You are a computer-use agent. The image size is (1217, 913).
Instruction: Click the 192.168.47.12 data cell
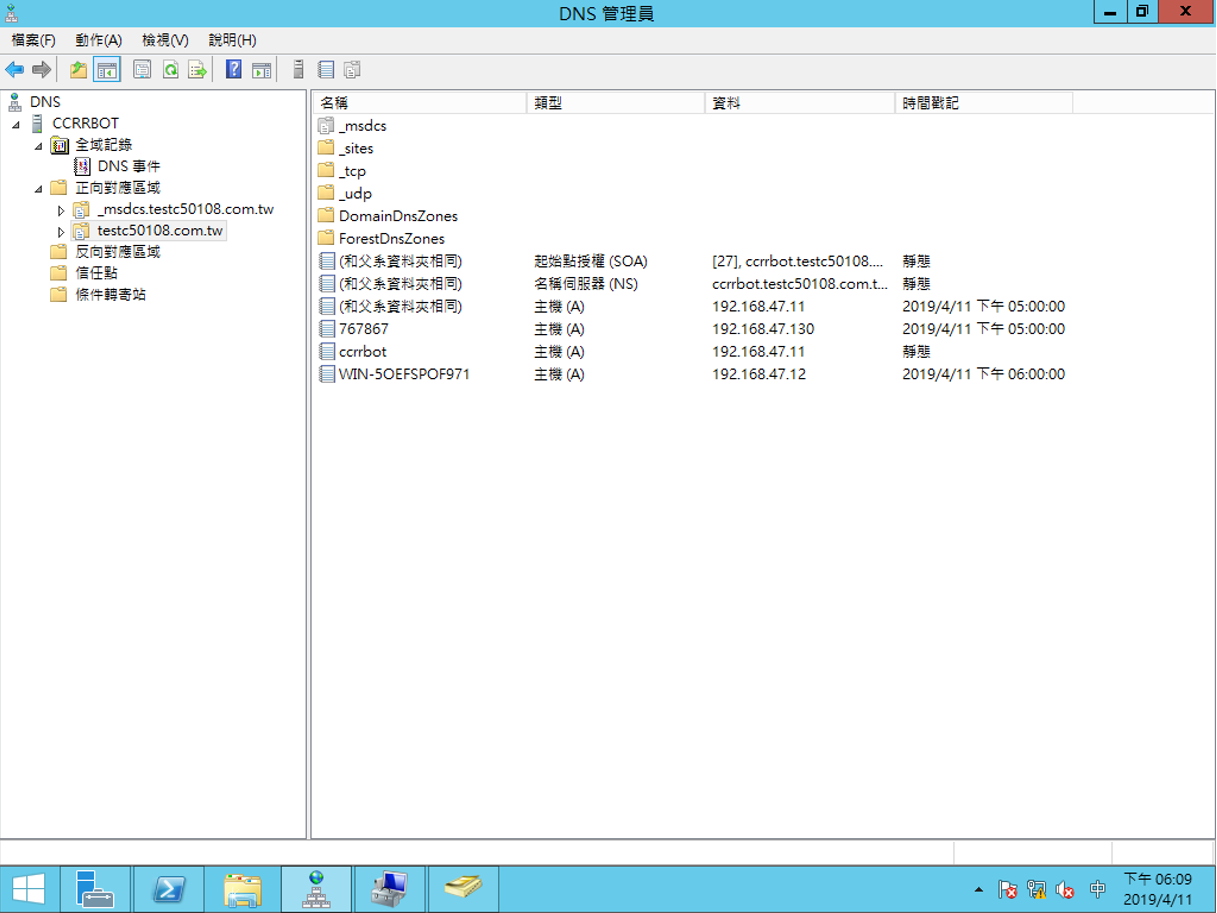(759, 374)
